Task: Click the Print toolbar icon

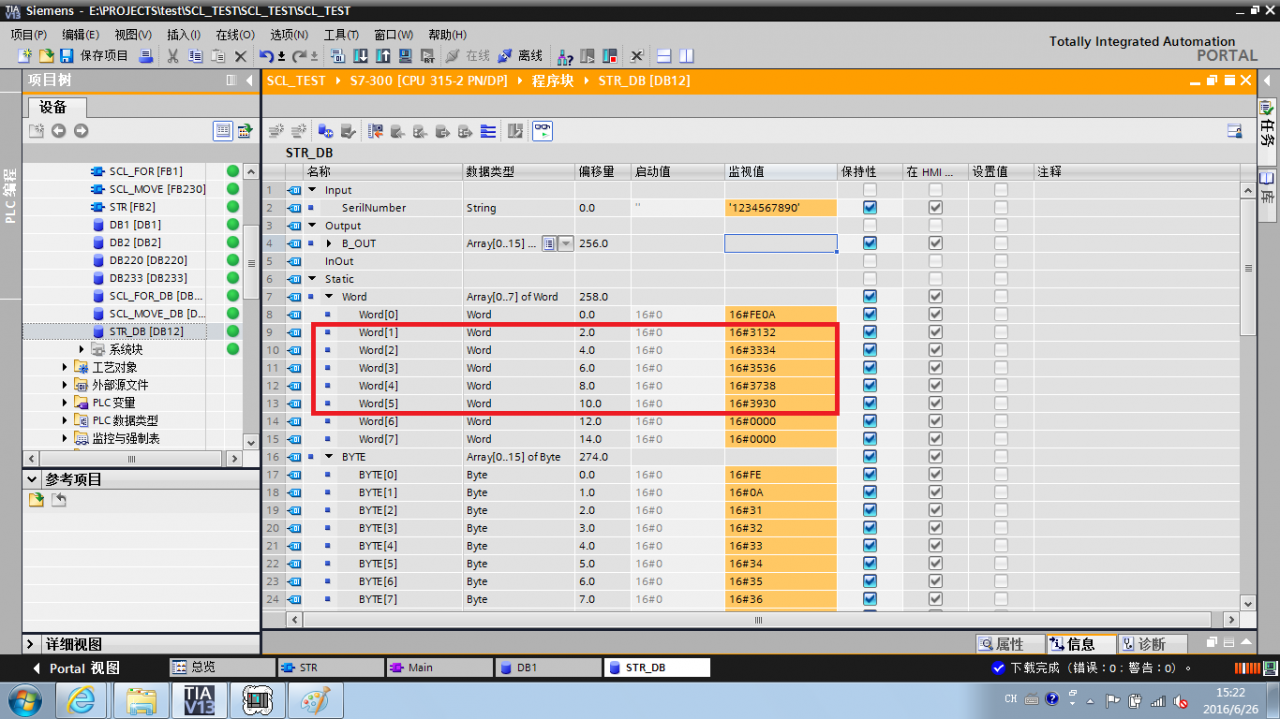Action: [145, 56]
